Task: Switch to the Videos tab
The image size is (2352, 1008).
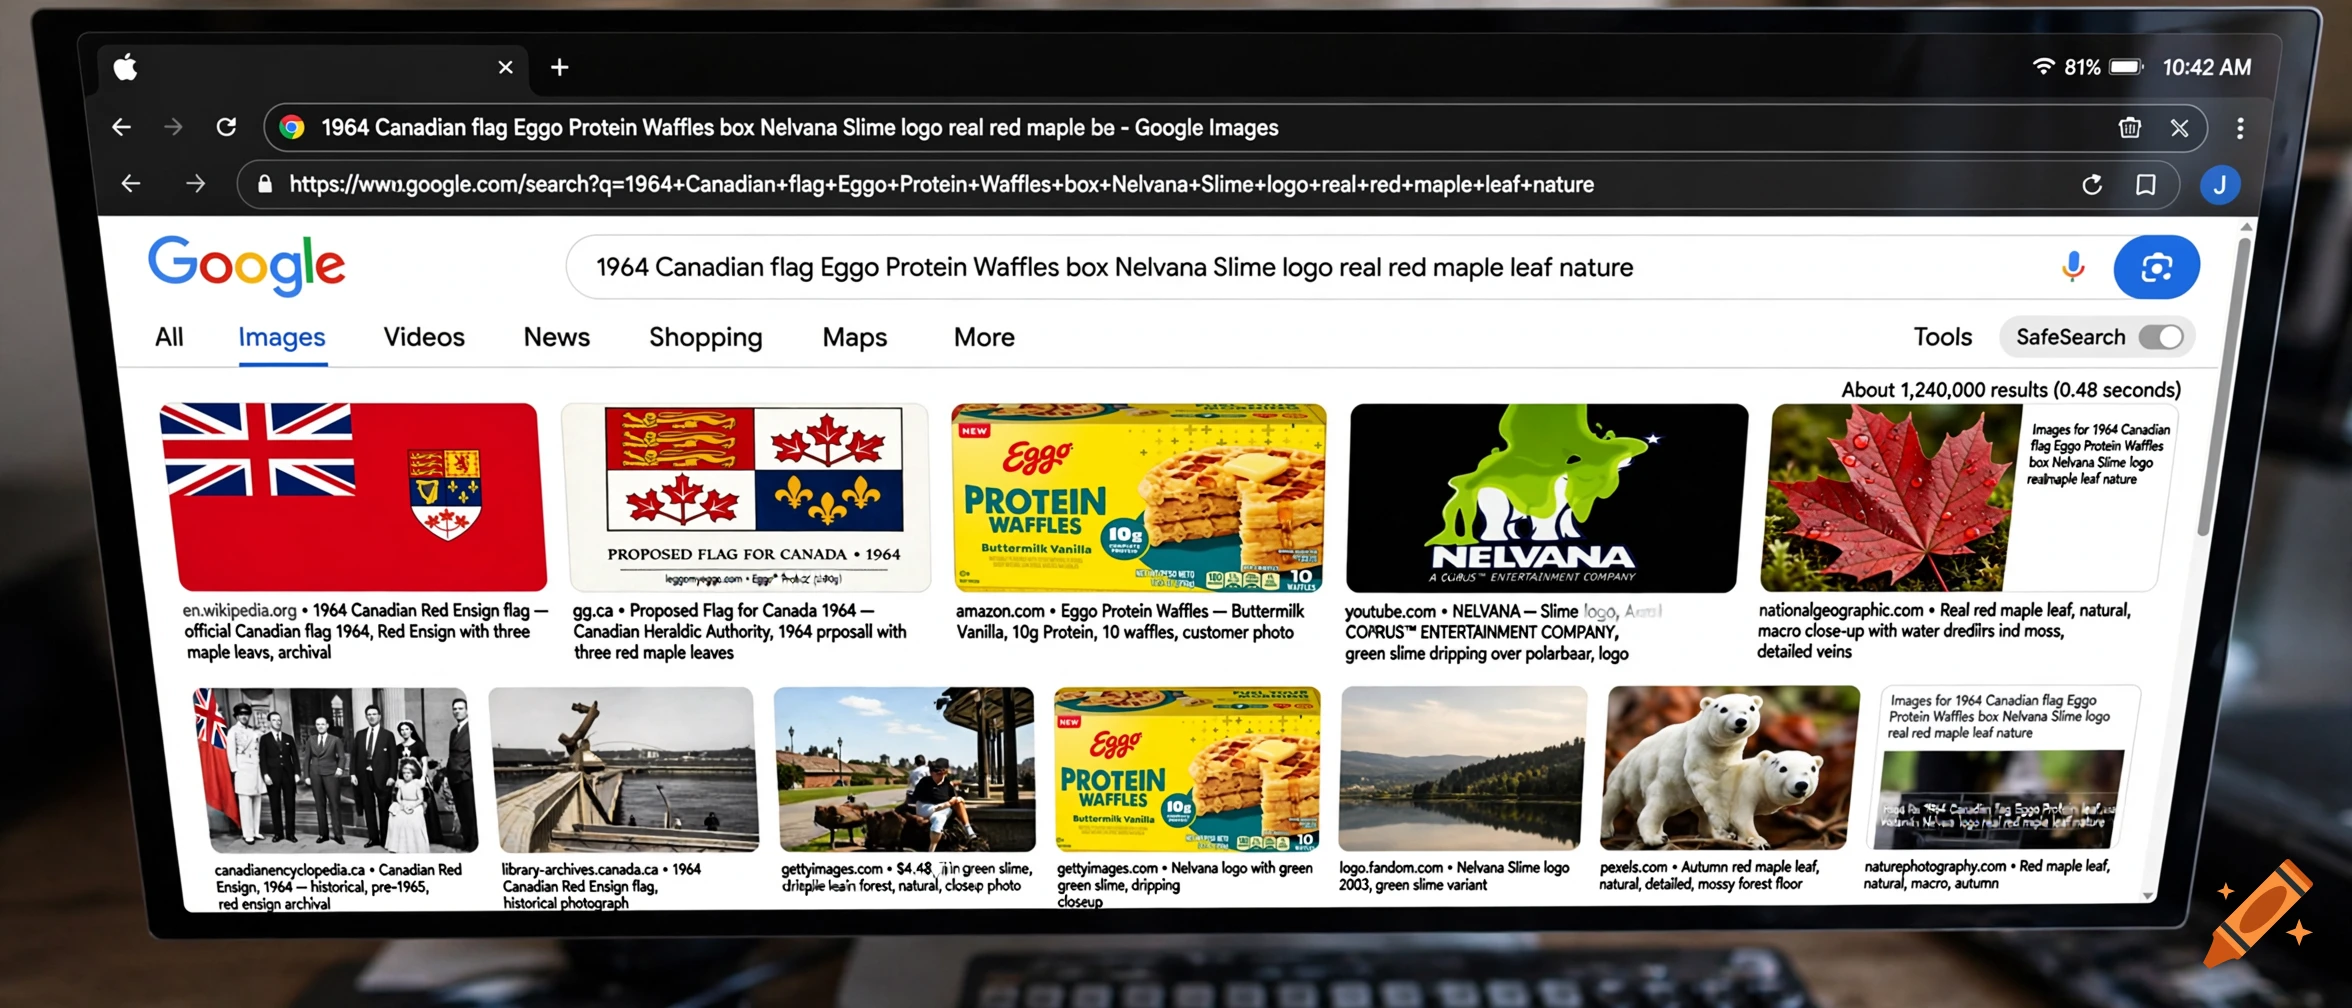Action: click(x=424, y=337)
